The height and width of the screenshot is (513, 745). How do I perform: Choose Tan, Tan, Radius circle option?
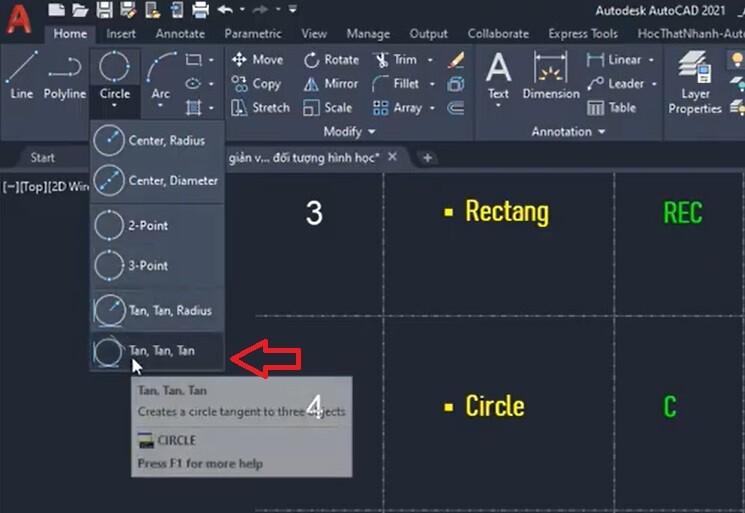pos(157,311)
